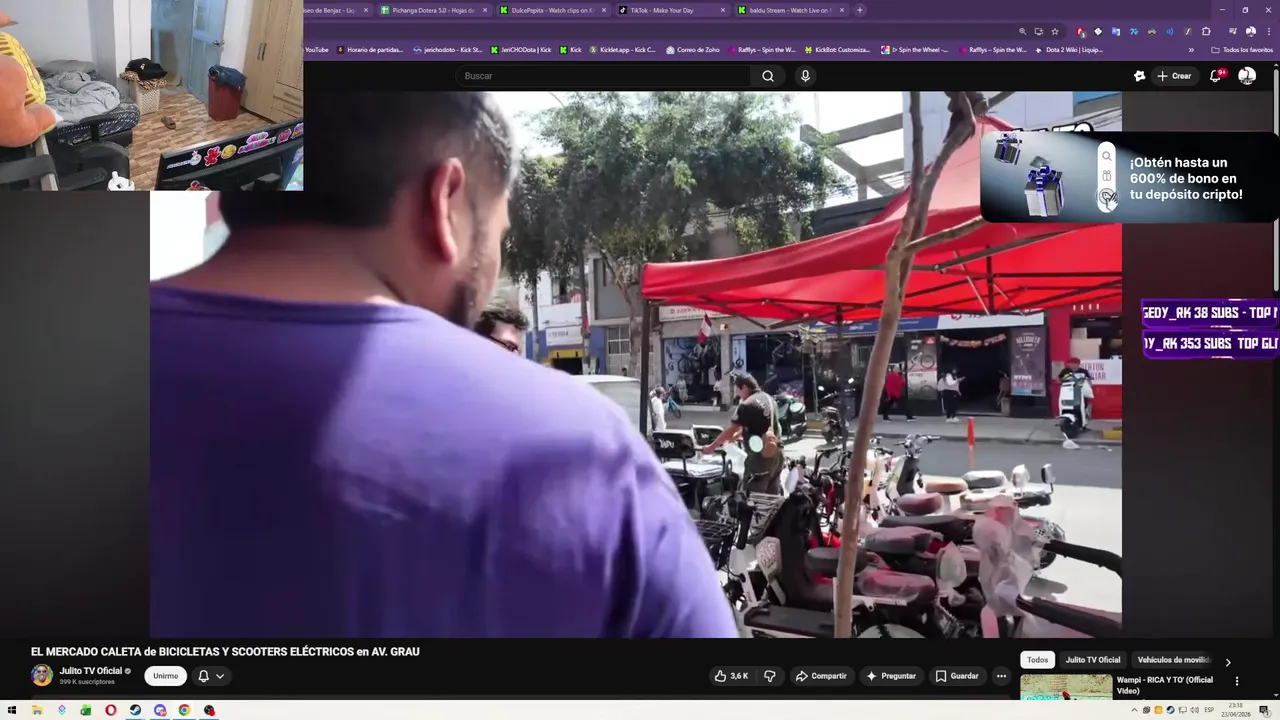The image size is (1280, 720).
Task: Click the Unirme button
Action: click(x=166, y=676)
